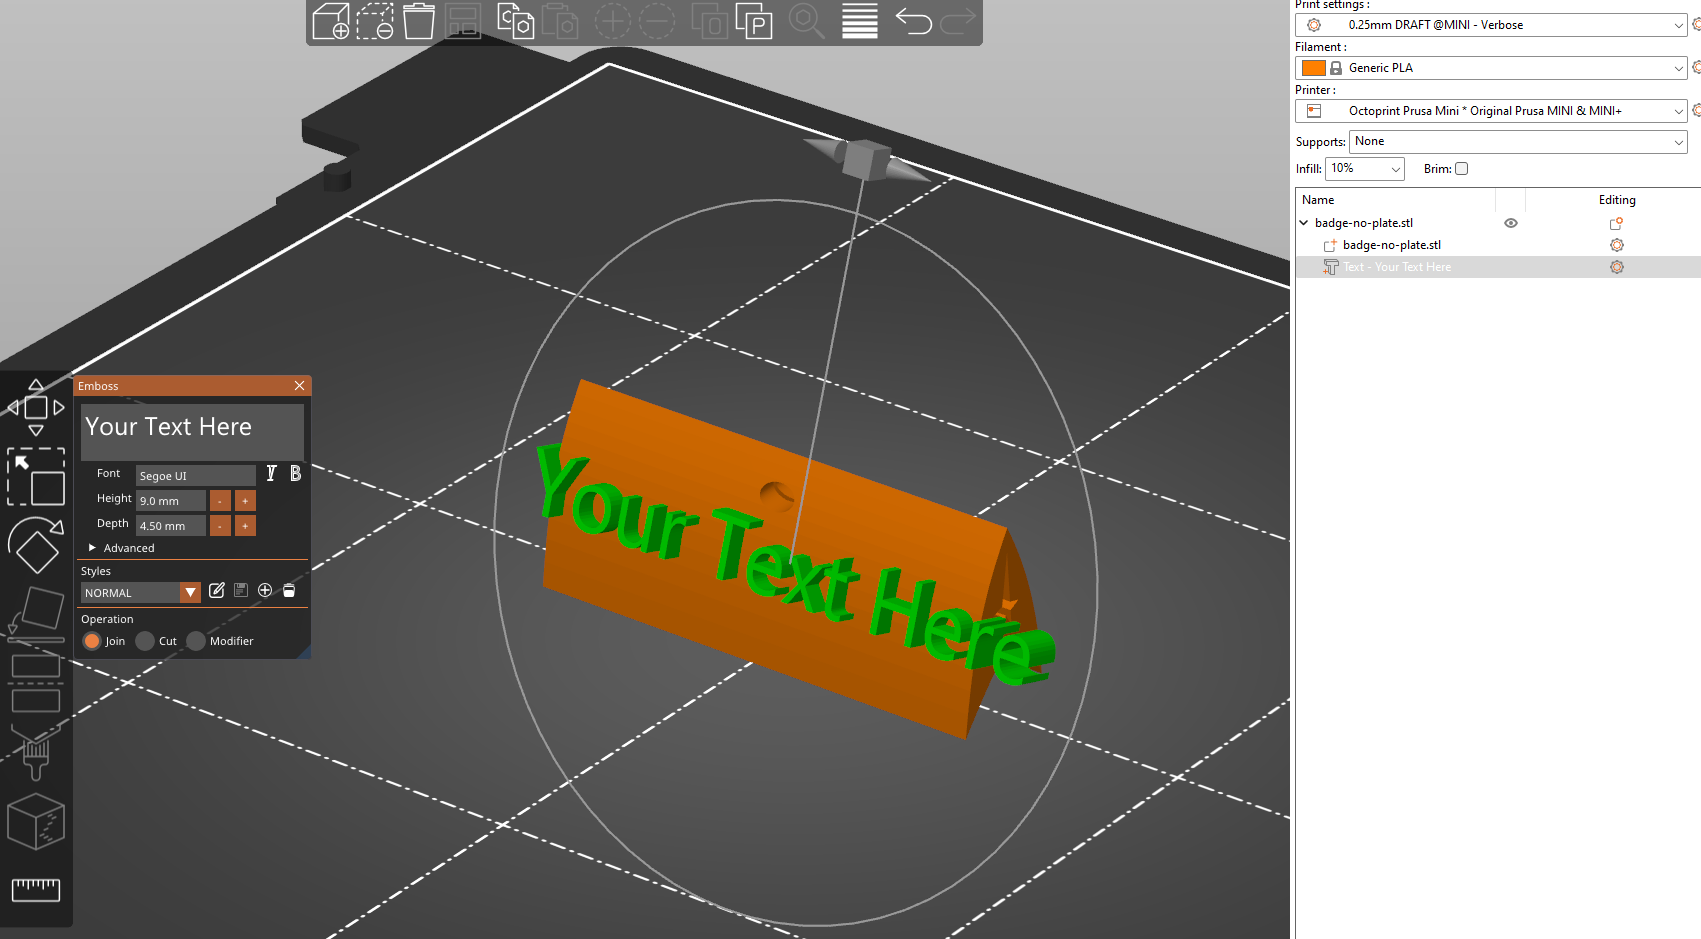The image size is (1701, 939).
Task: Select the Place on face tool
Action: click(x=36, y=612)
